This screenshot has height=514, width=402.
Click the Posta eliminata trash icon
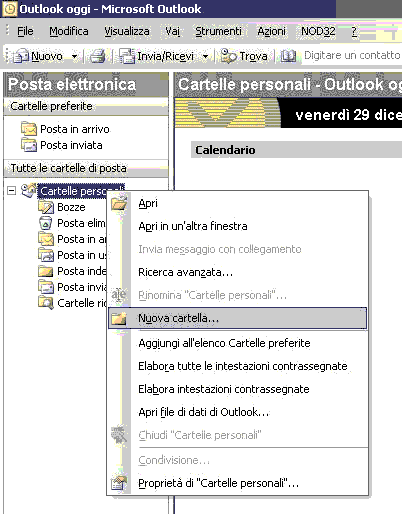(x=46, y=223)
